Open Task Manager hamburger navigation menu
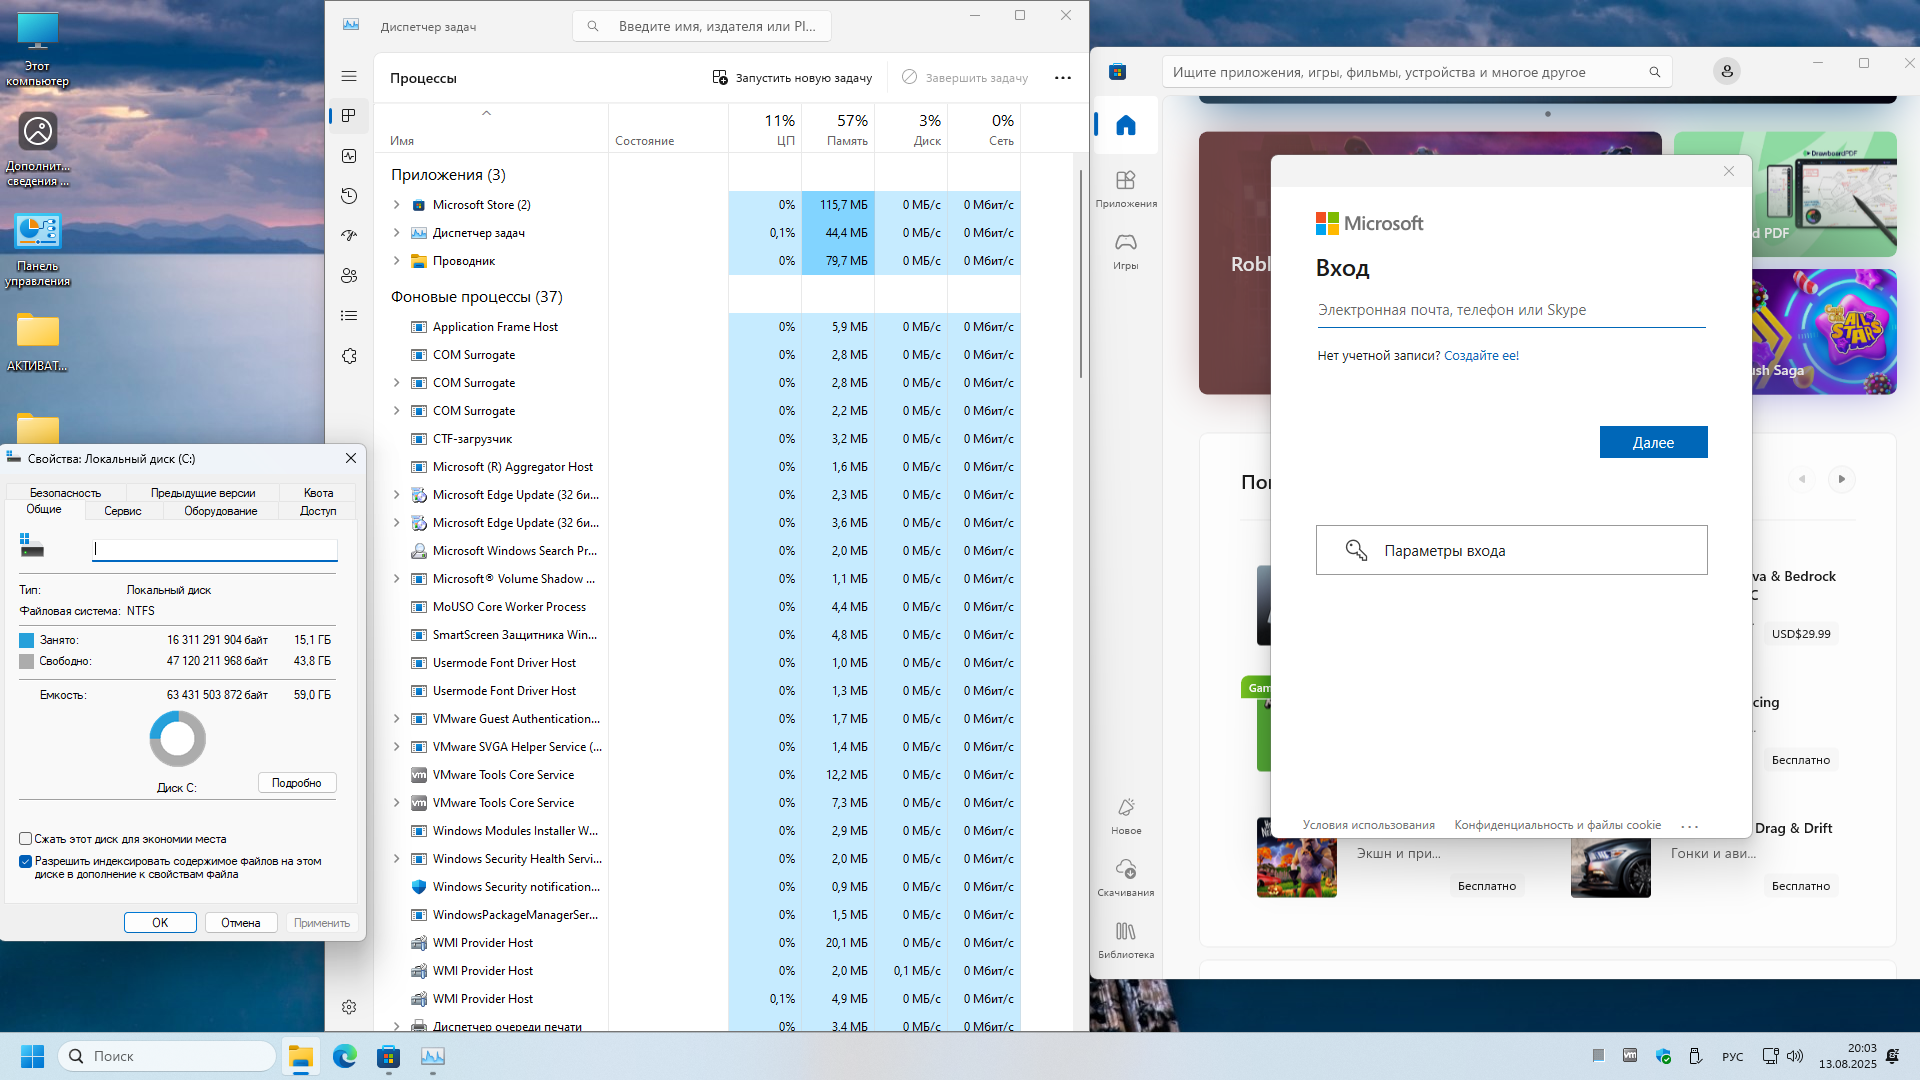The width and height of the screenshot is (1920, 1080). coord(349,76)
